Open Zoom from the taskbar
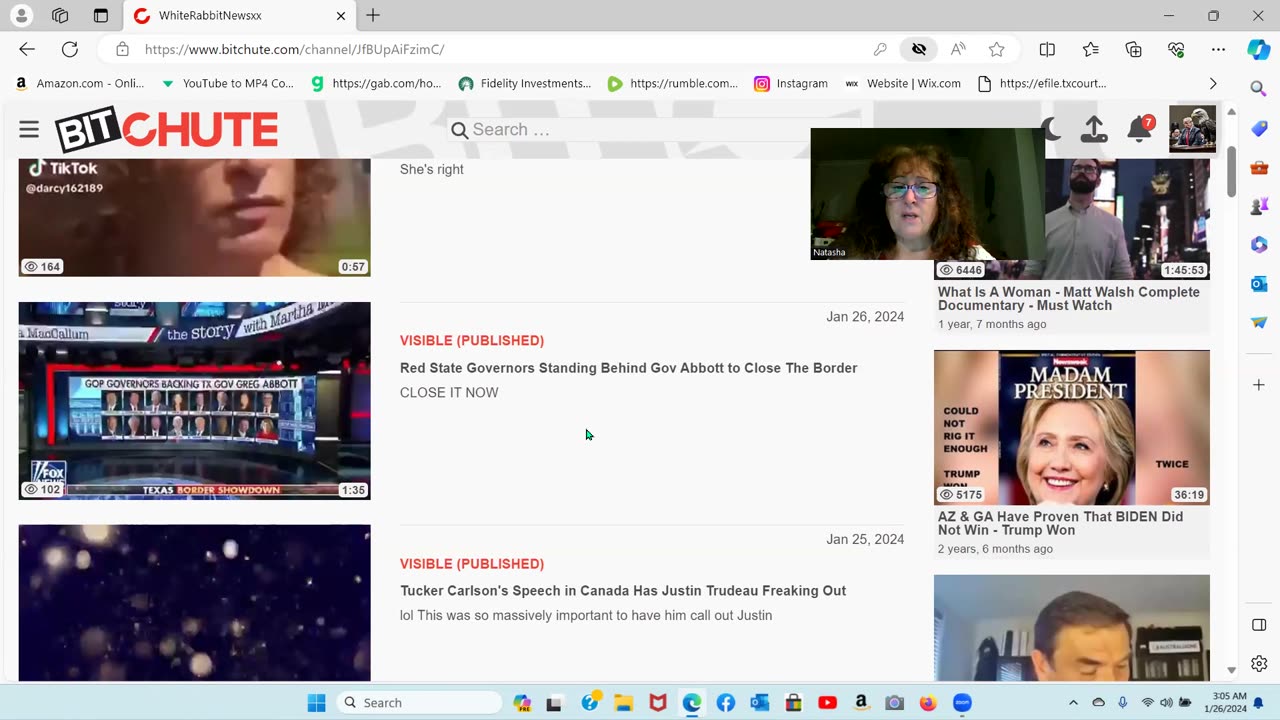 click(962, 703)
